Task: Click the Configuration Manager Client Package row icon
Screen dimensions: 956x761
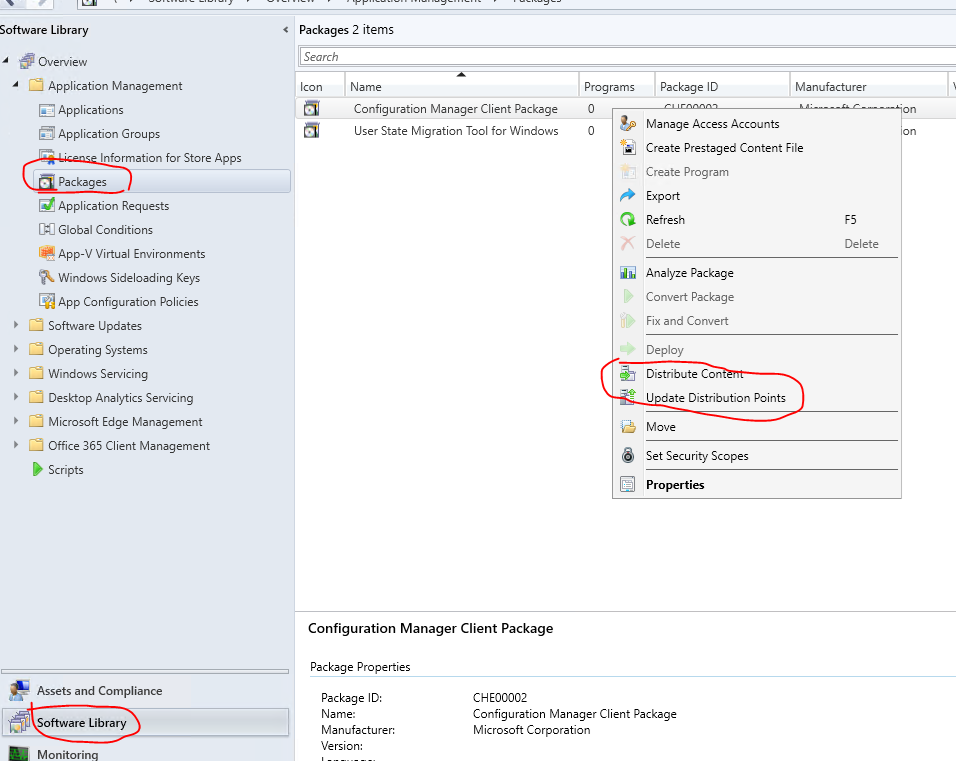Action: tap(312, 109)
